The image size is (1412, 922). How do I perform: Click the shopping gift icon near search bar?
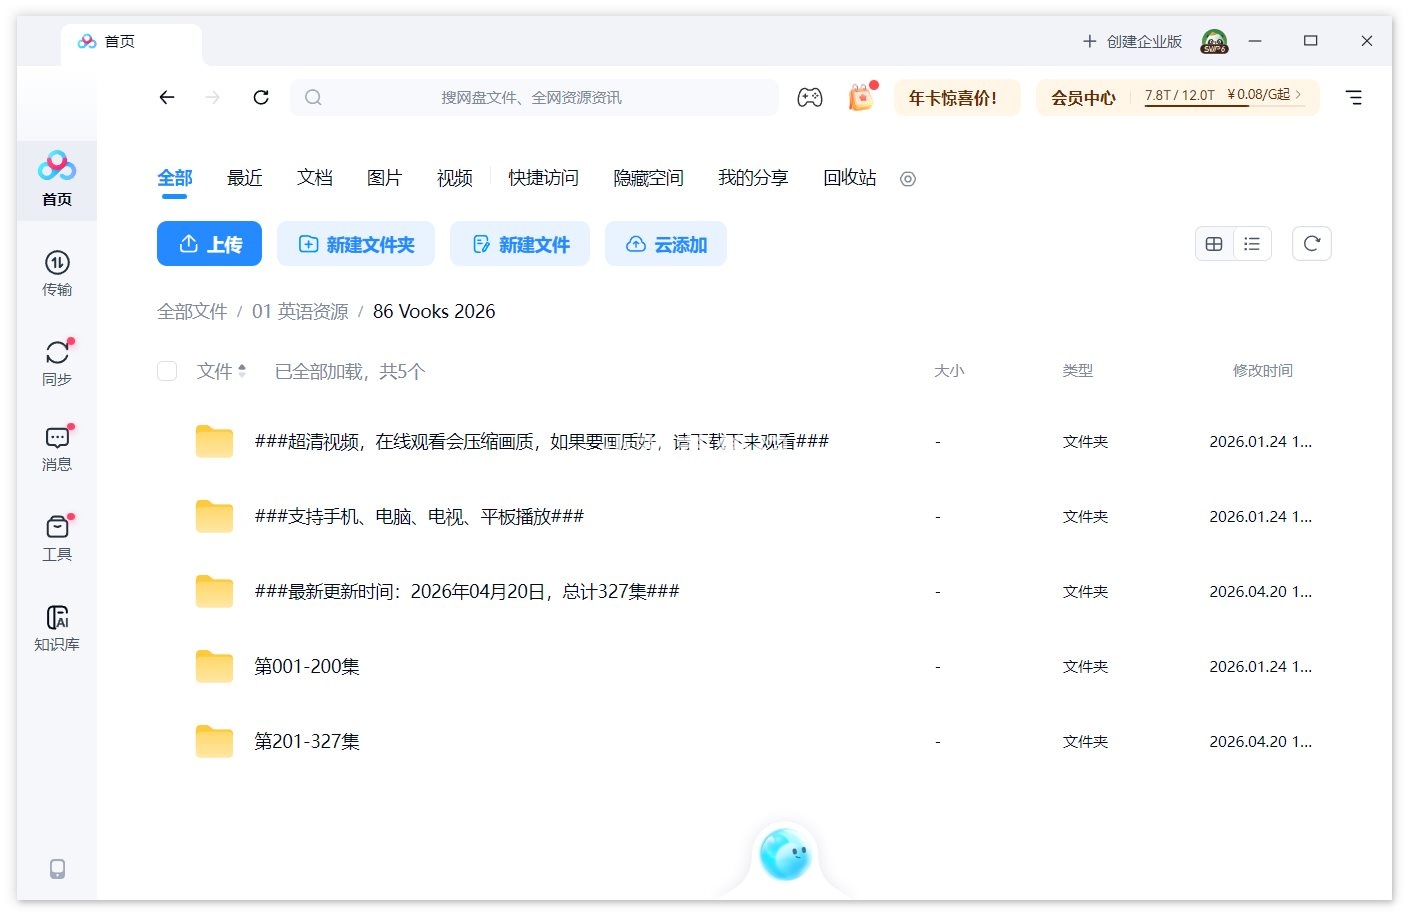860,97
